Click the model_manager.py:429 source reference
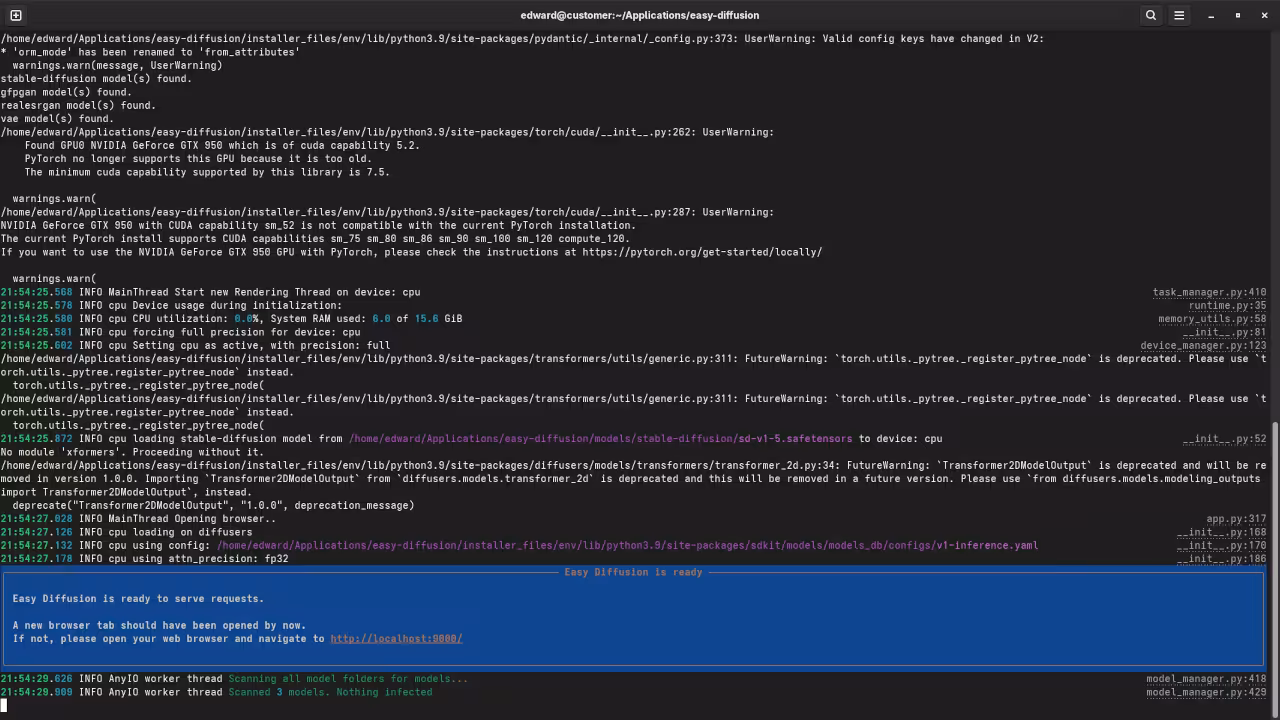 pos(1206,692)
